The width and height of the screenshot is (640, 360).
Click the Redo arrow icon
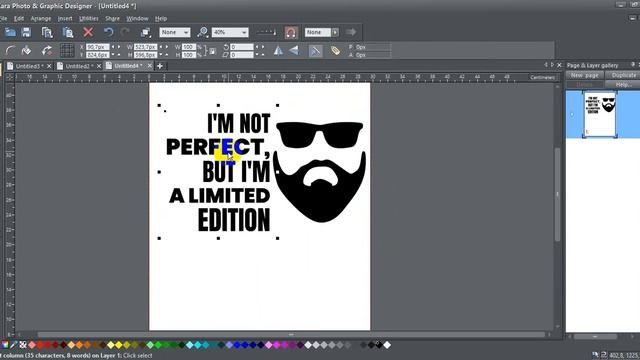(x=125, y=32)
